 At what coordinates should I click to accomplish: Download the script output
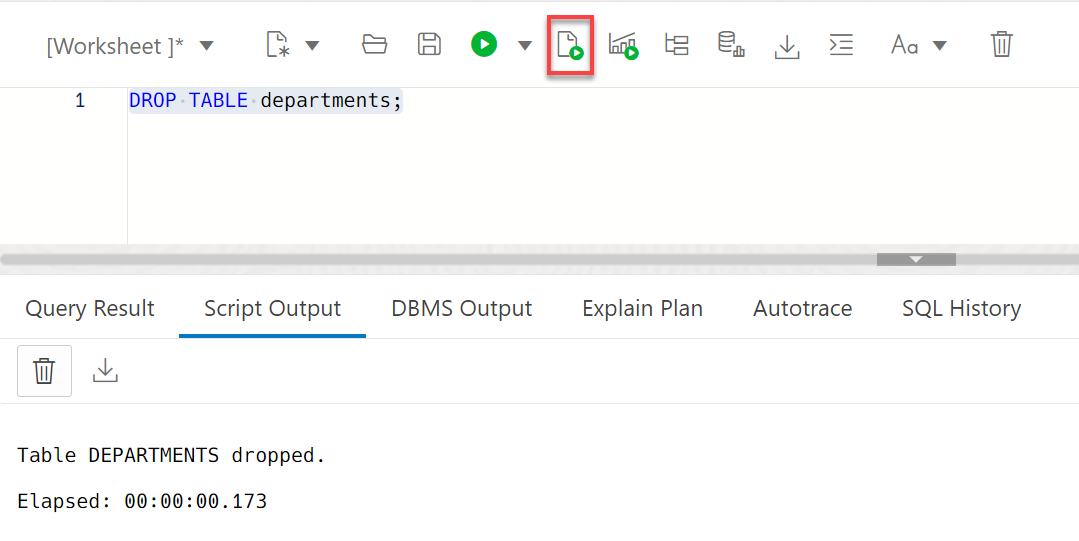click(105, 371)
